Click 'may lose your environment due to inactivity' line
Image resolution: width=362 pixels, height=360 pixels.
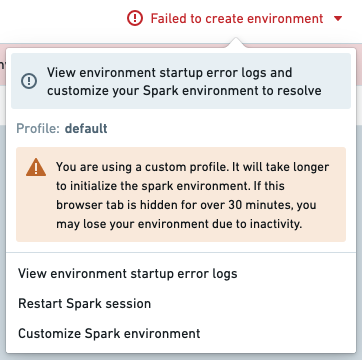click(179, 224)
